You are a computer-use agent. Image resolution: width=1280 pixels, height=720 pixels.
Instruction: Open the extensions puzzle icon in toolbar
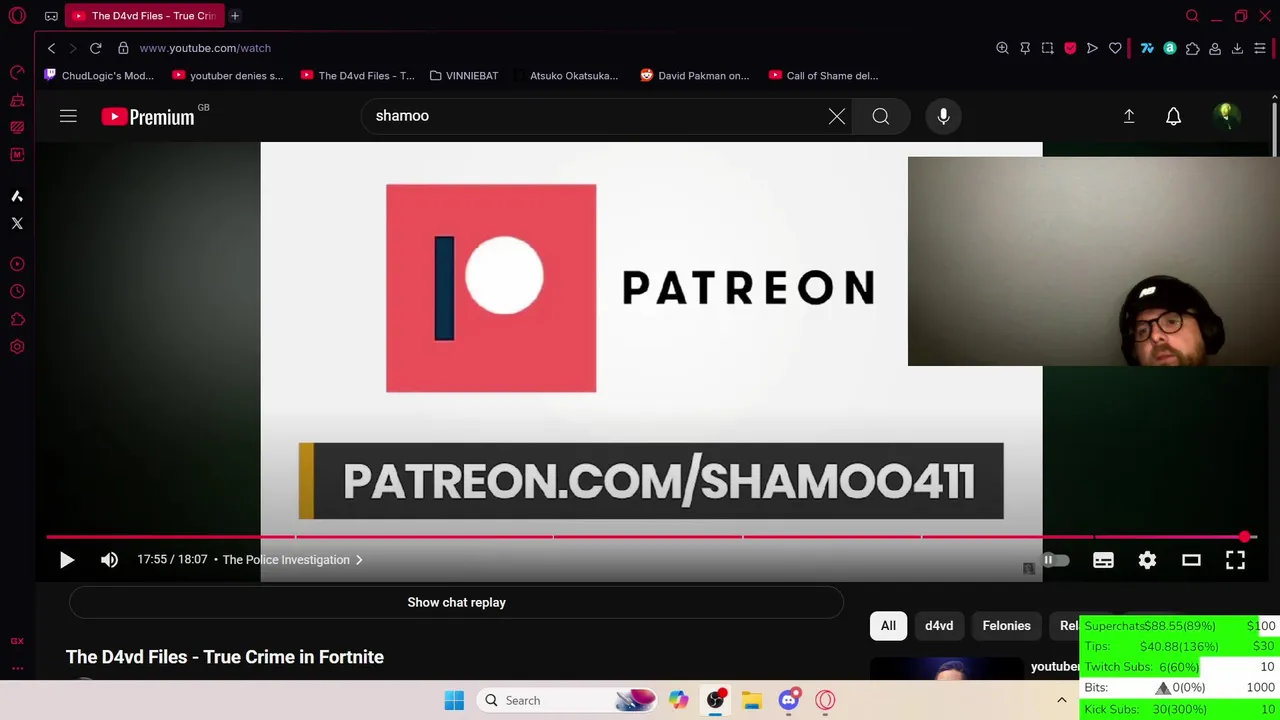coord(1192,48)
